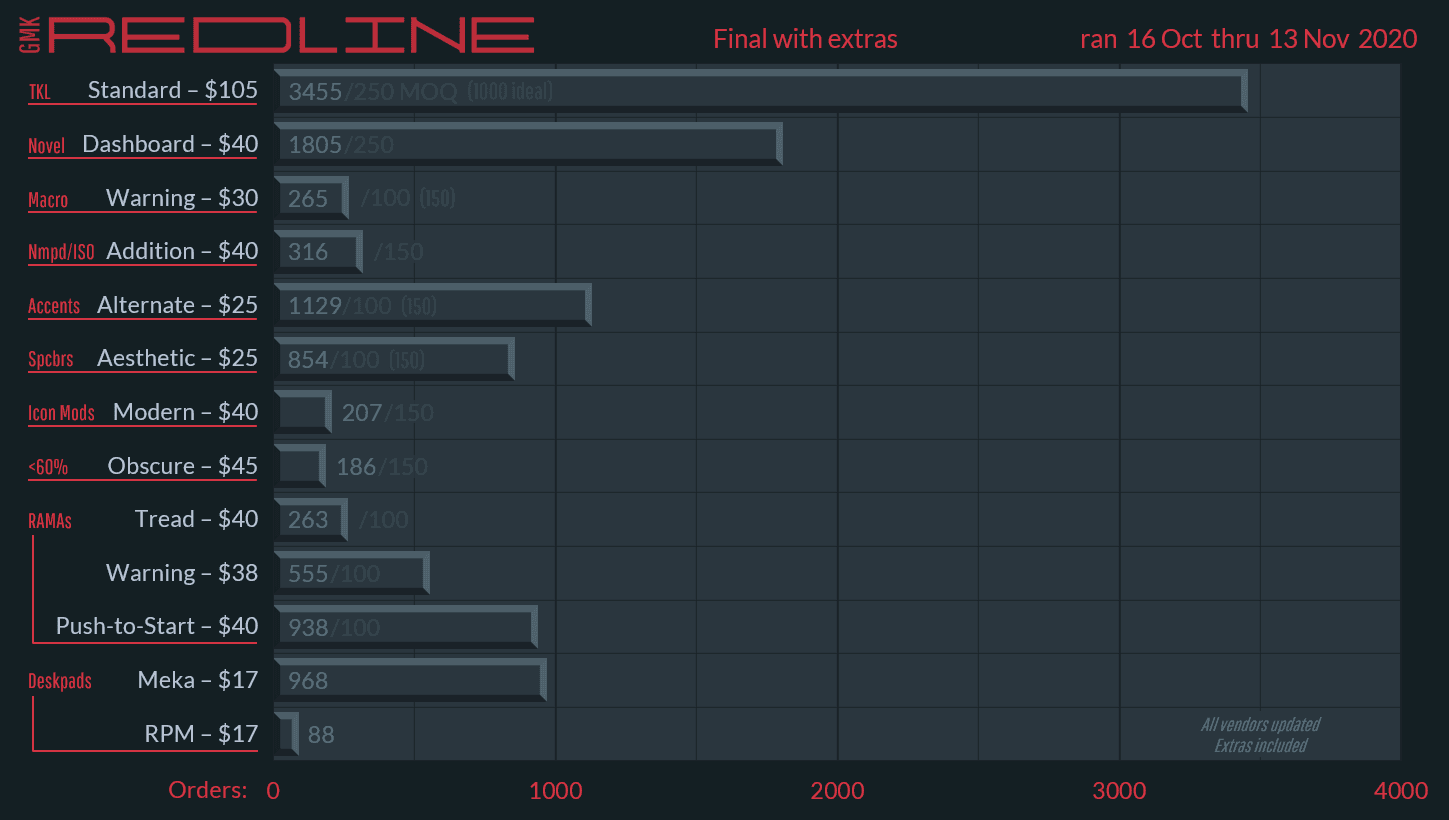Click the TKL category label
Viewport: 1449px width, 820px height.
coord(40,92)
